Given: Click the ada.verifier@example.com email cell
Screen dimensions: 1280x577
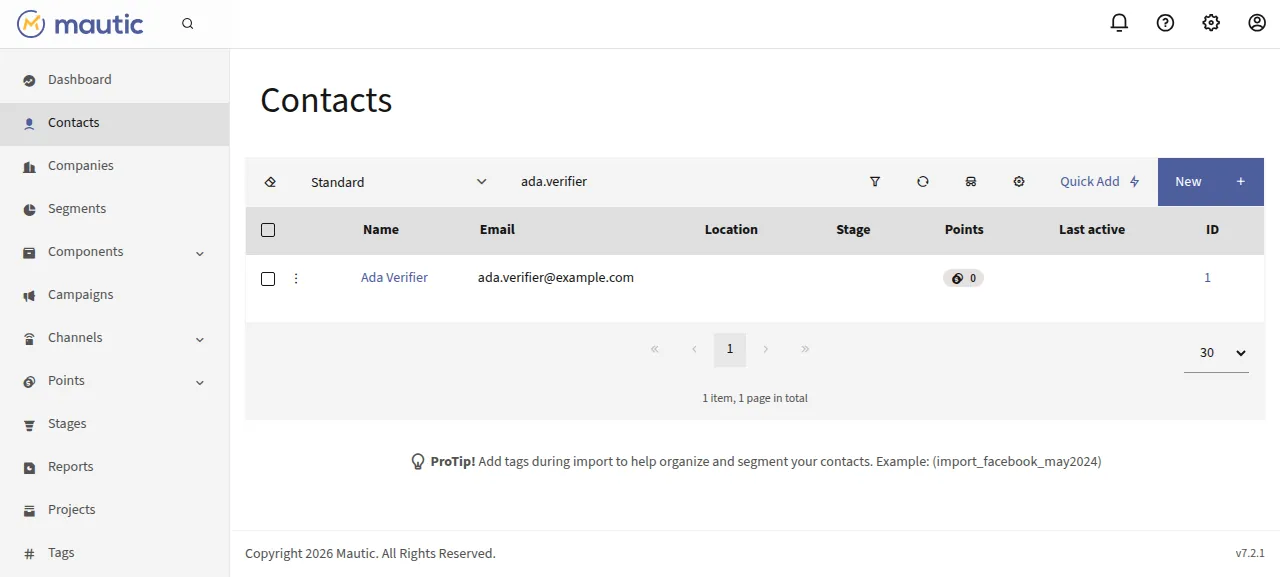Looking at the screenshot, I should [x=556, y=278].
